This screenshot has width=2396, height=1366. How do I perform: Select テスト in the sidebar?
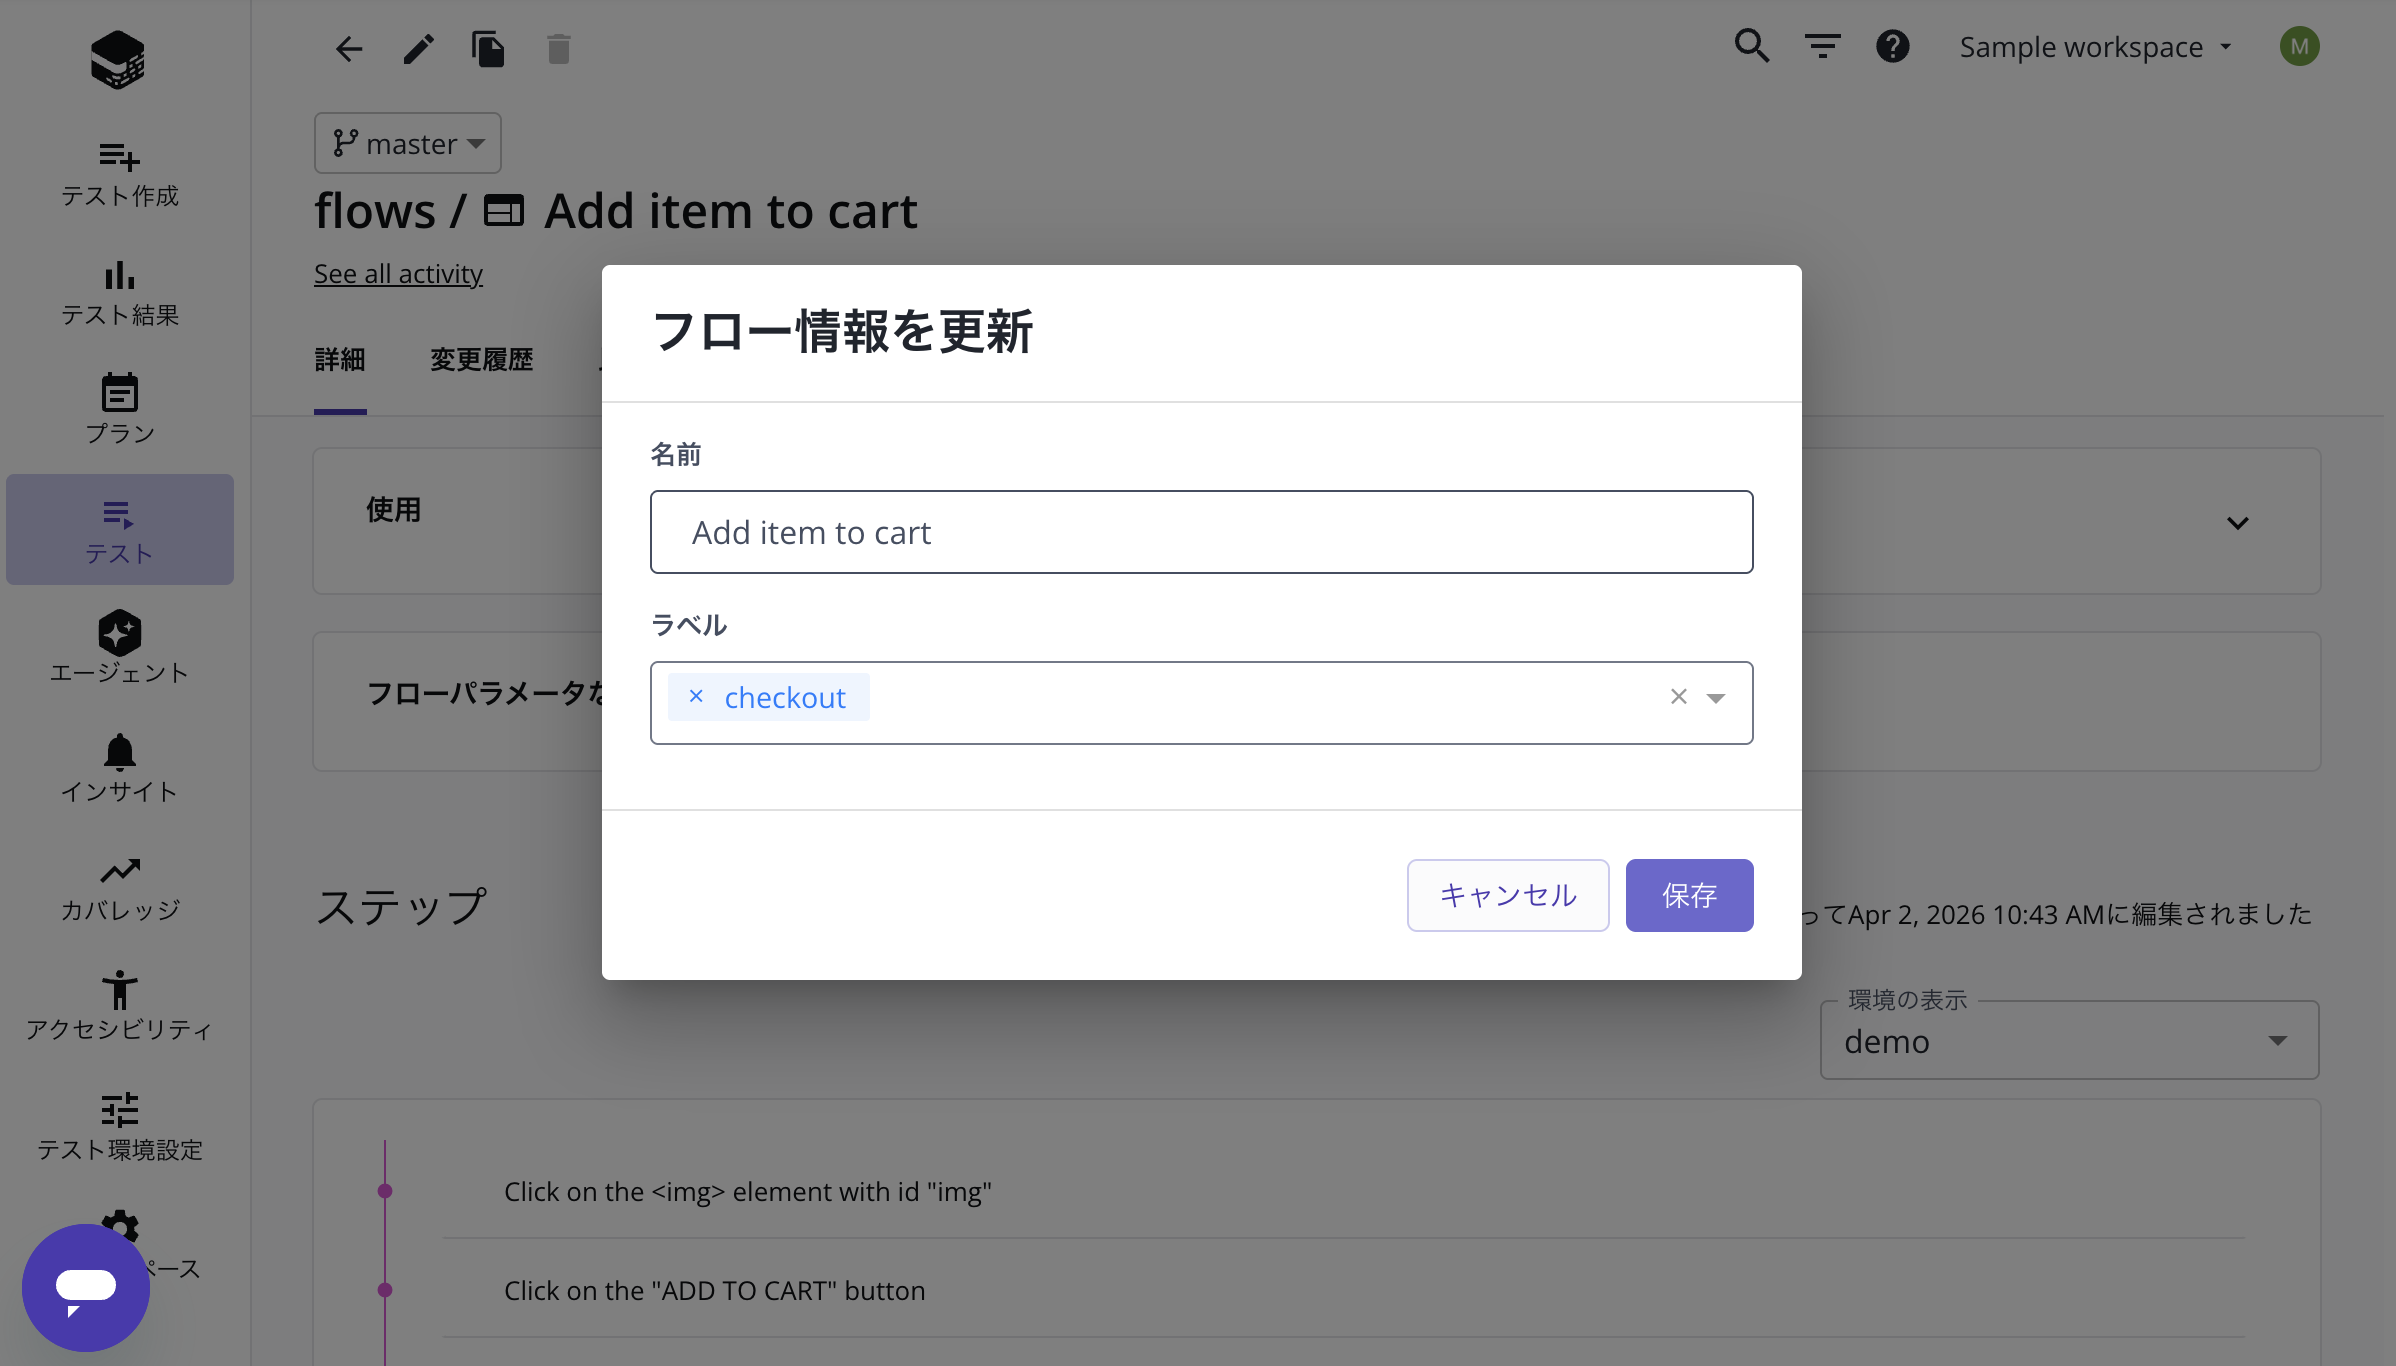point(120,530)
